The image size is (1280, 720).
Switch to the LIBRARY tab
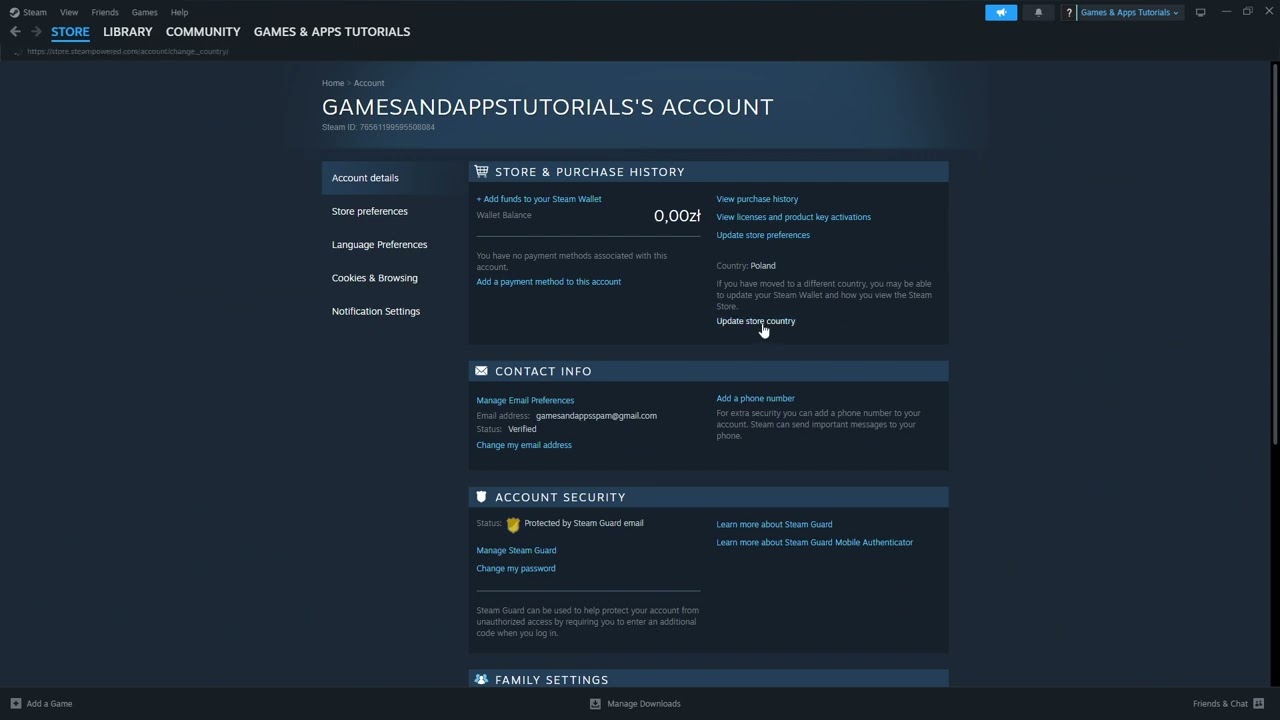click(128, 32)
